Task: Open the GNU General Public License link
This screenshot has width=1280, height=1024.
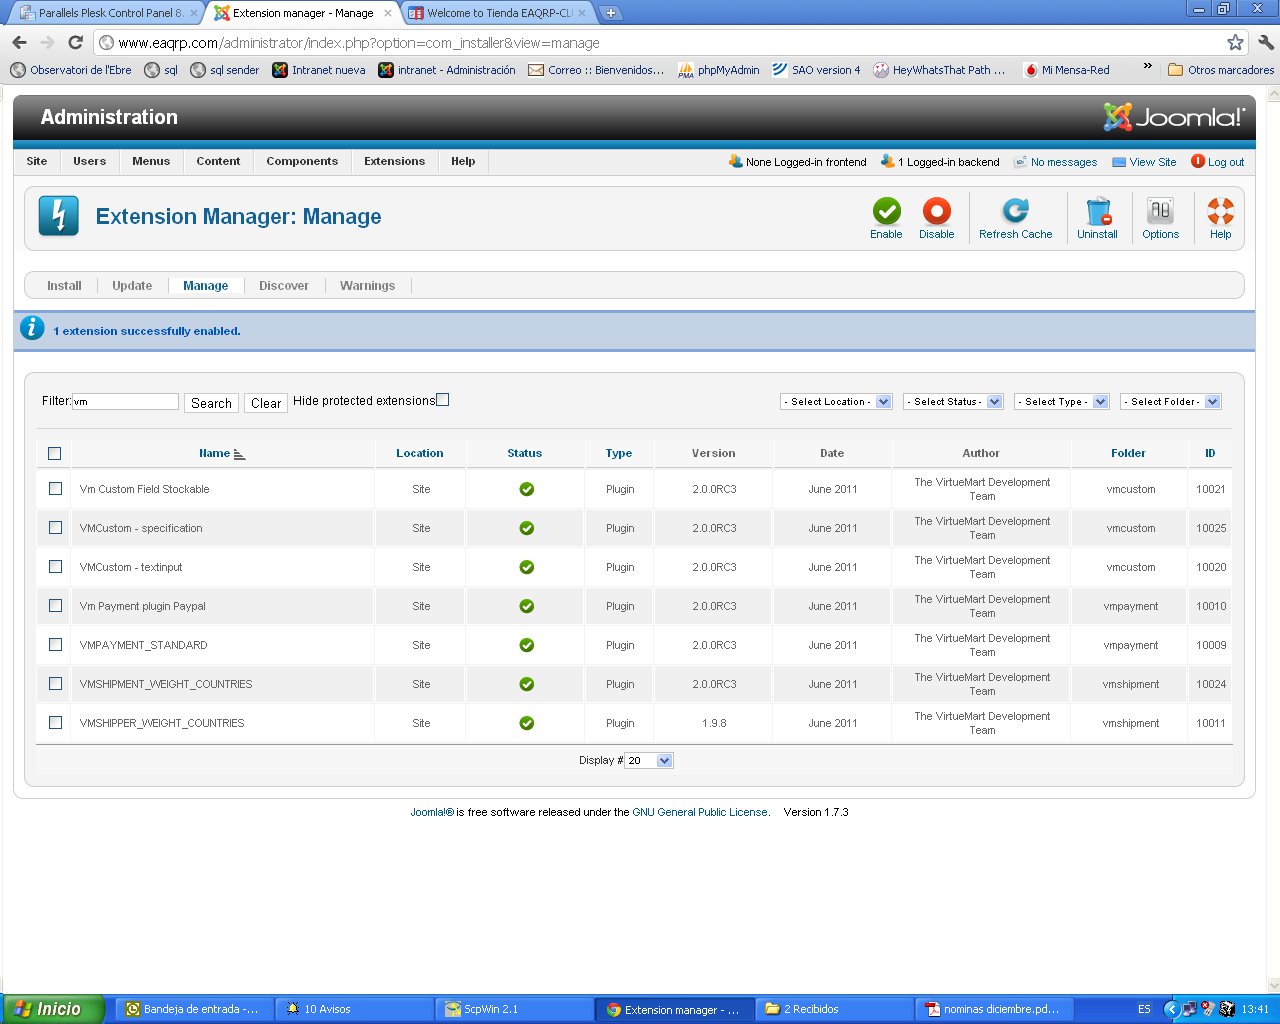Action: (700, 812)
